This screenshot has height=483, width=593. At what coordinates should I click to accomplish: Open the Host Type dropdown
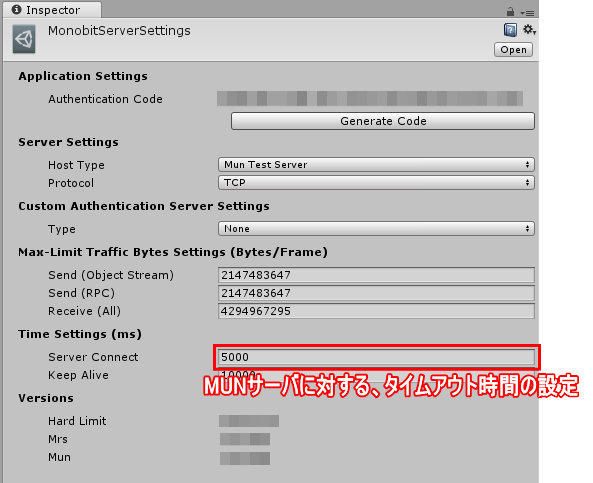pyautogui.click(x=376, y=165)
